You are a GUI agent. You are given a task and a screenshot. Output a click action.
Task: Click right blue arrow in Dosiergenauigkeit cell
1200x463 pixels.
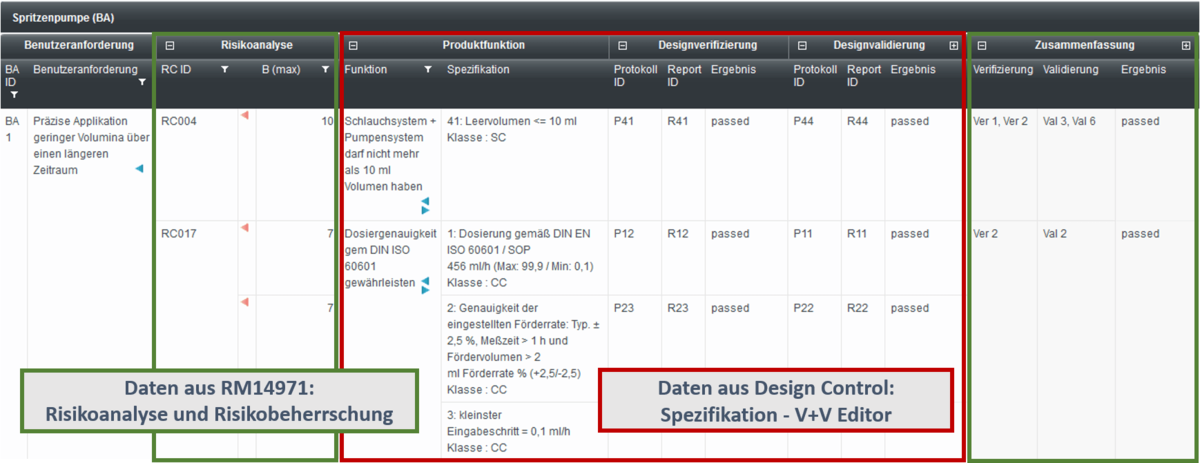coord(425,290)
